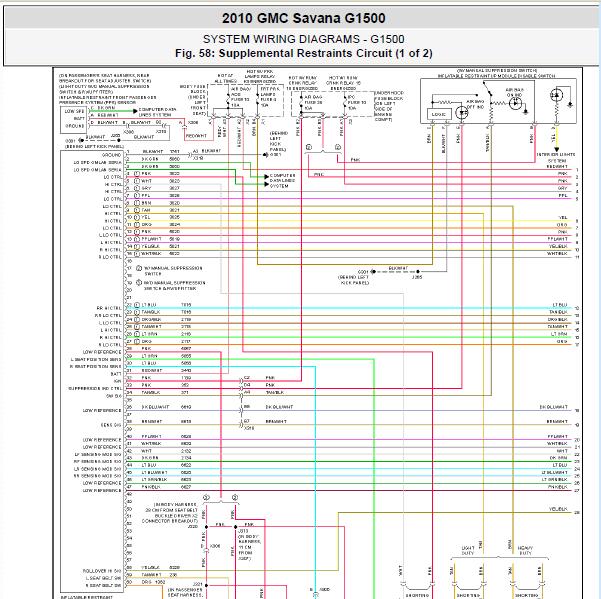Click the 'LIGHT DUTY' bracket label
Viewport: 601px width, 599px height.
468,550
